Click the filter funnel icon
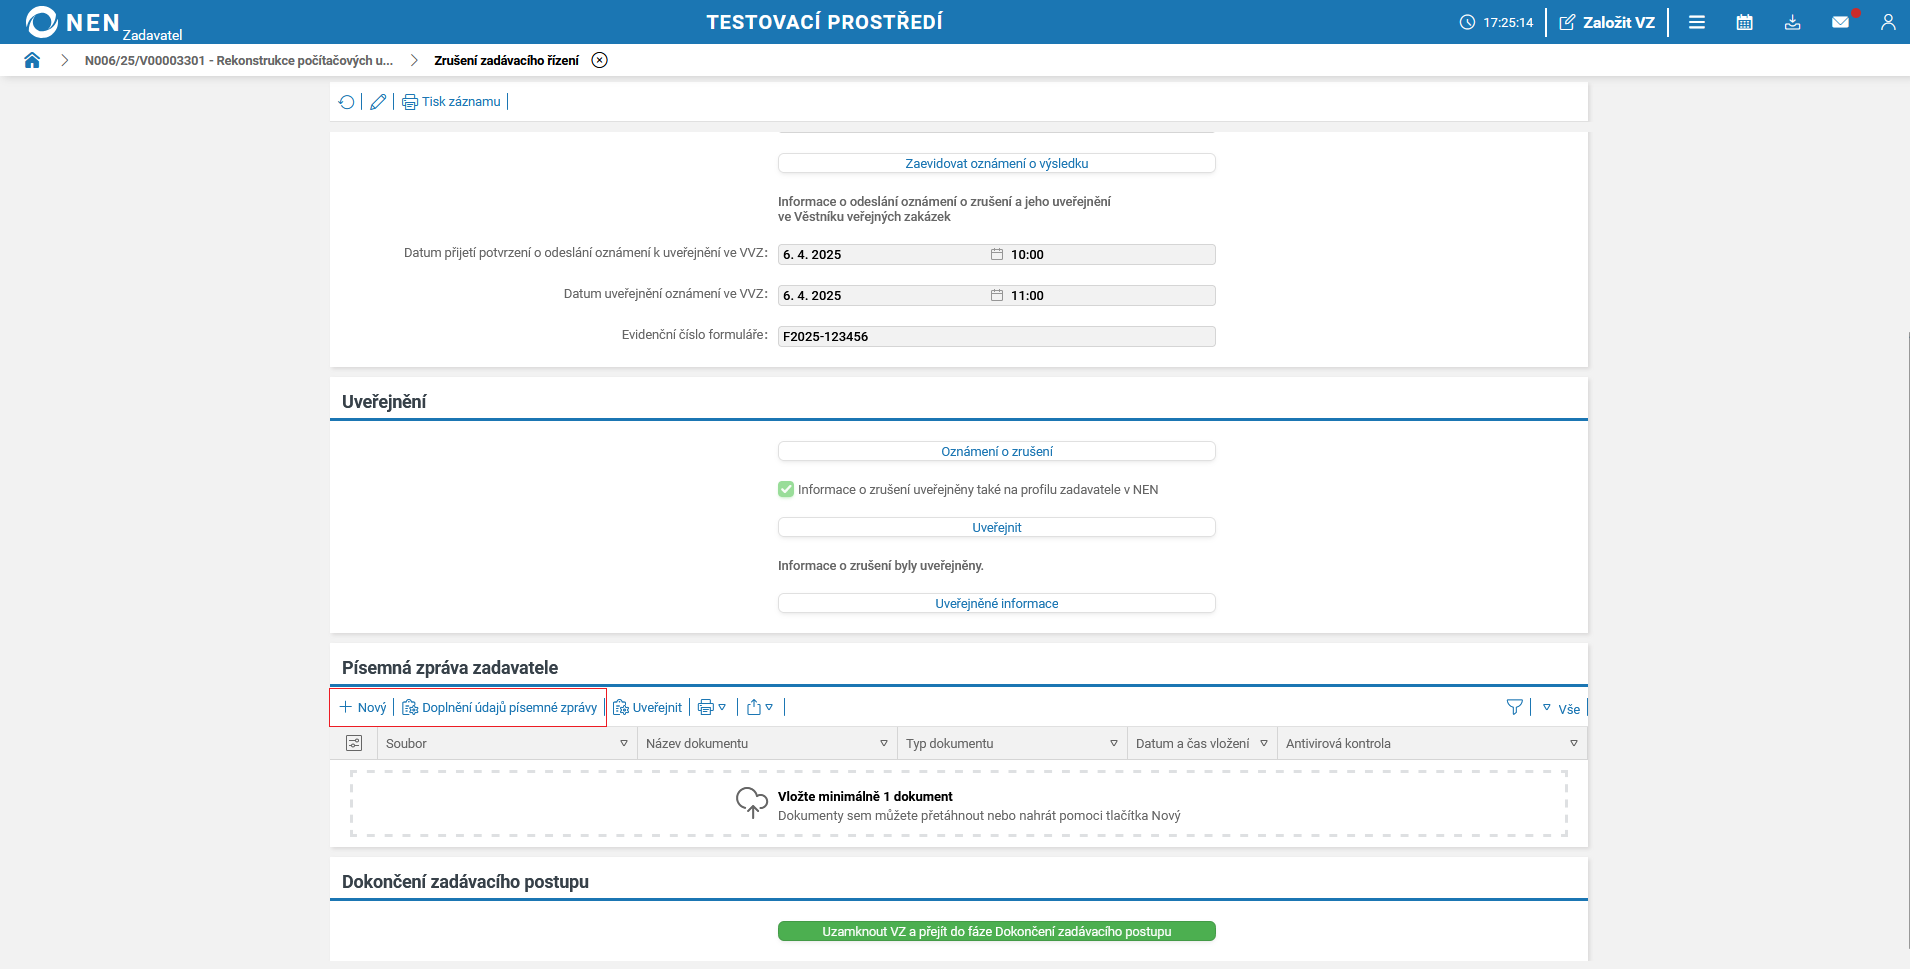This screenshot has width=1910, height=969. (x=1515, y=708)
